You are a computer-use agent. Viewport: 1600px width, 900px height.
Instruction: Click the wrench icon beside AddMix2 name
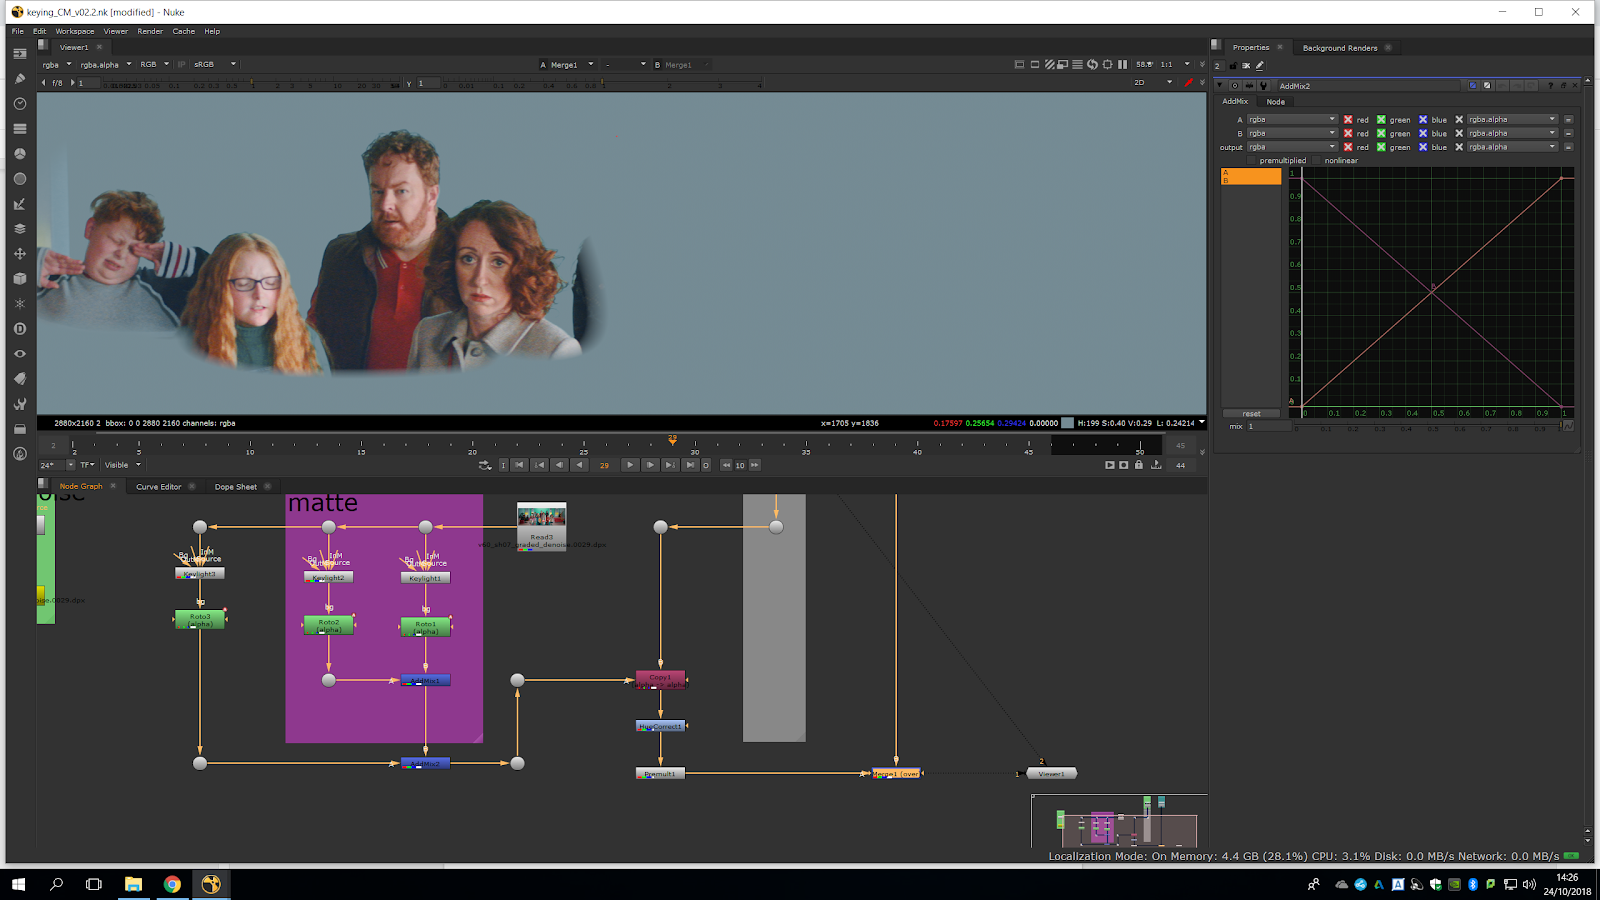pyautogui.click(x=1263, y=86)
